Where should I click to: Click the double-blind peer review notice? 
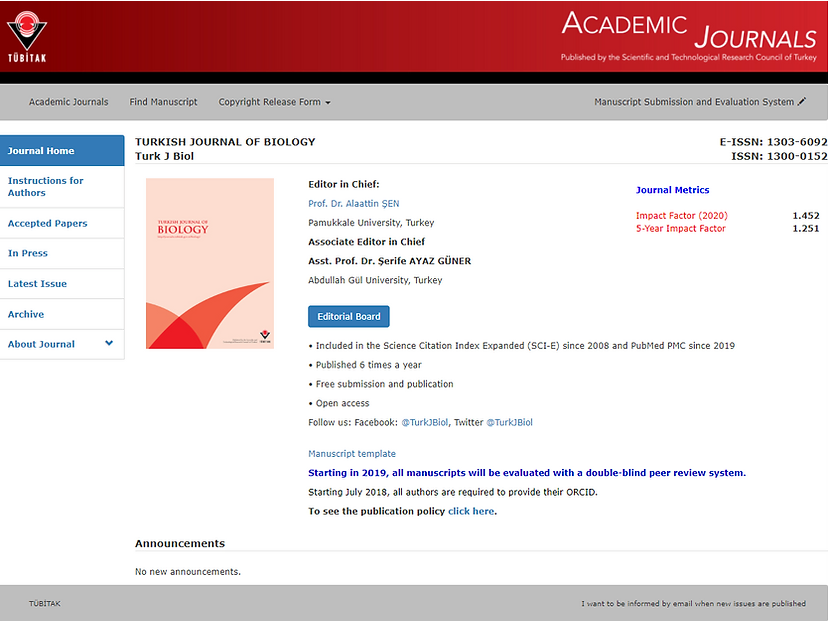(527, 473)
